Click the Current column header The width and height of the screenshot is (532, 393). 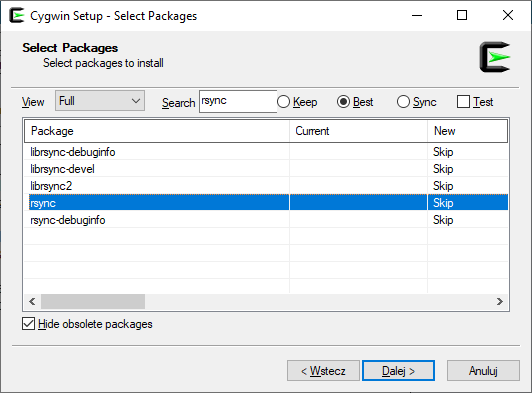coord(358,131)
